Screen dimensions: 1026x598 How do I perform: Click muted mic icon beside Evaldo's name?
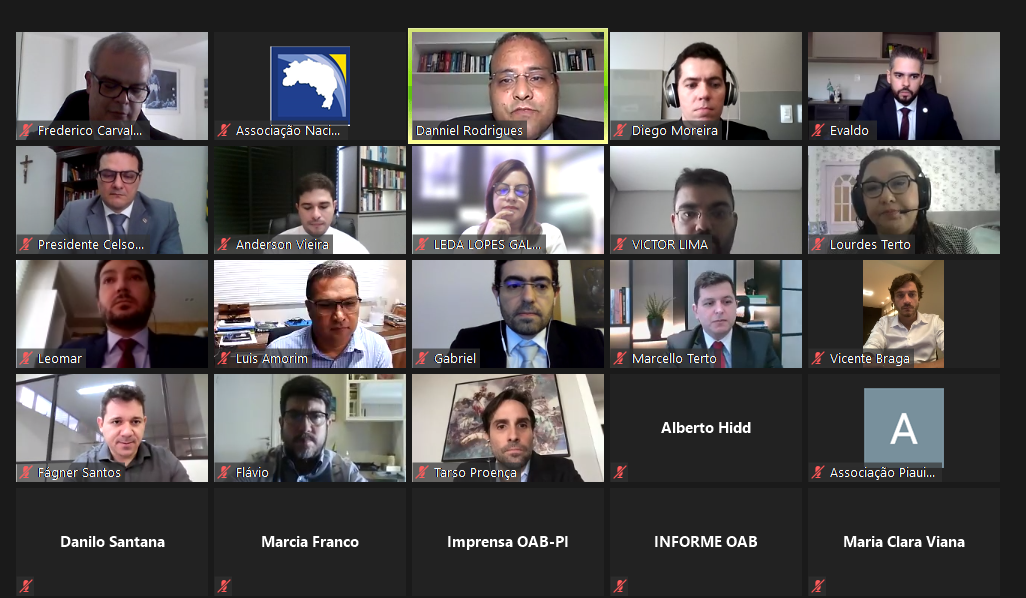[x=818, y=130]
